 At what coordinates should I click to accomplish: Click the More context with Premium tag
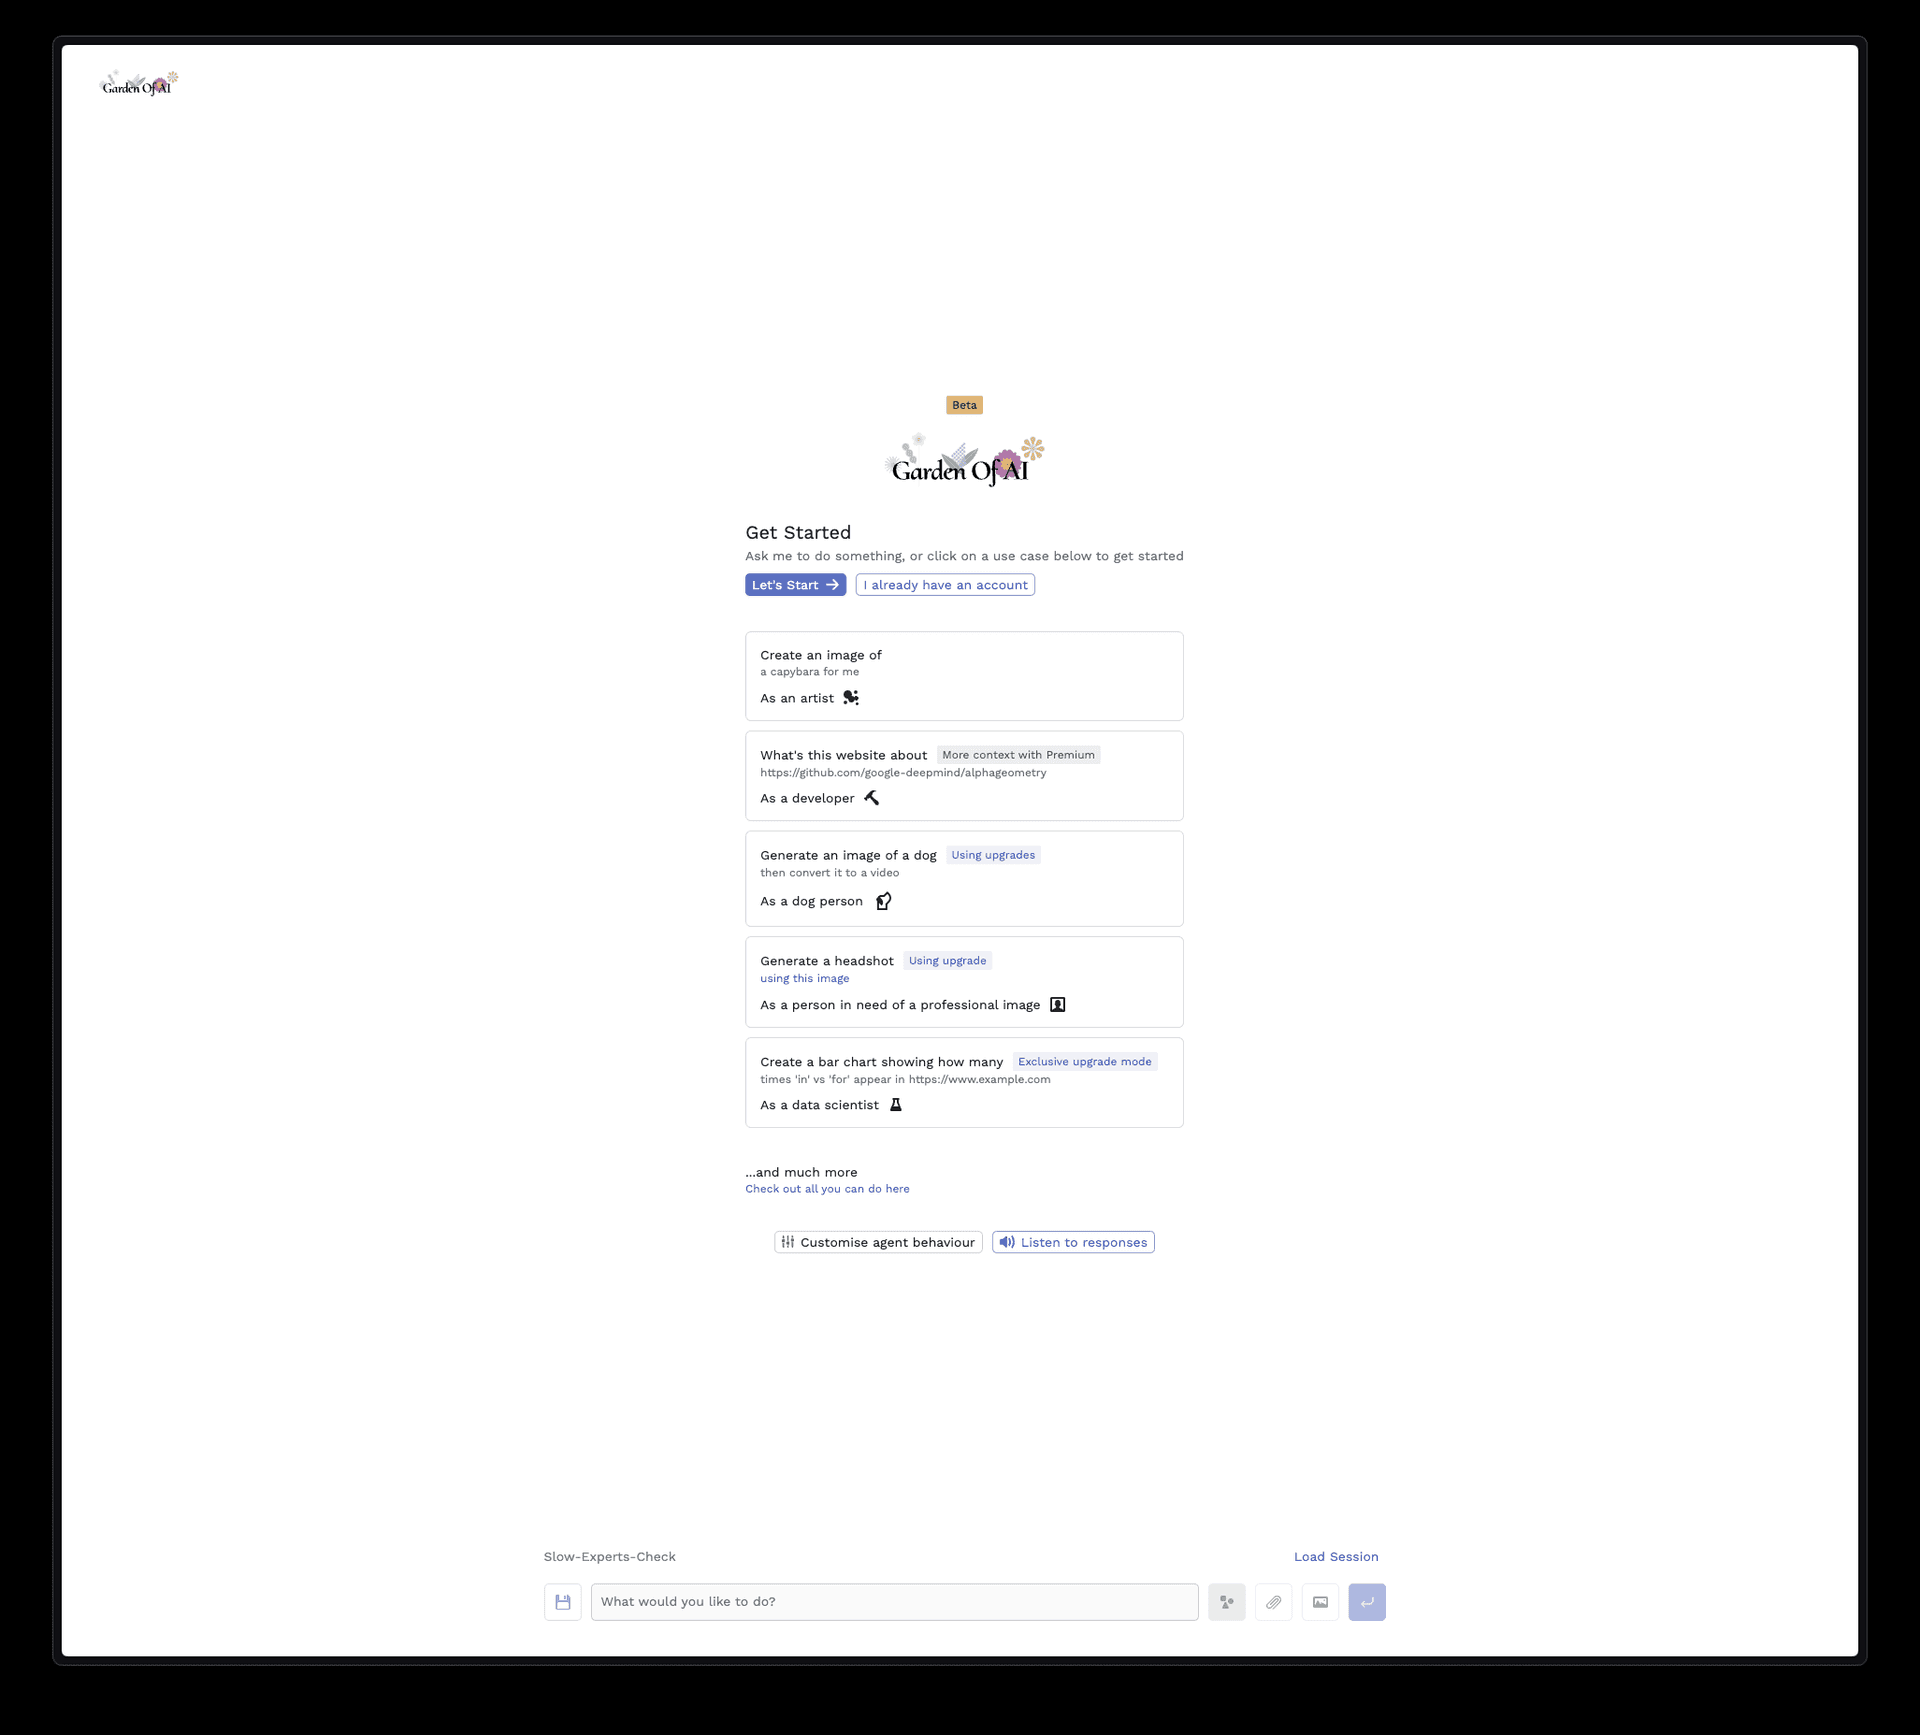(1018, 755)
